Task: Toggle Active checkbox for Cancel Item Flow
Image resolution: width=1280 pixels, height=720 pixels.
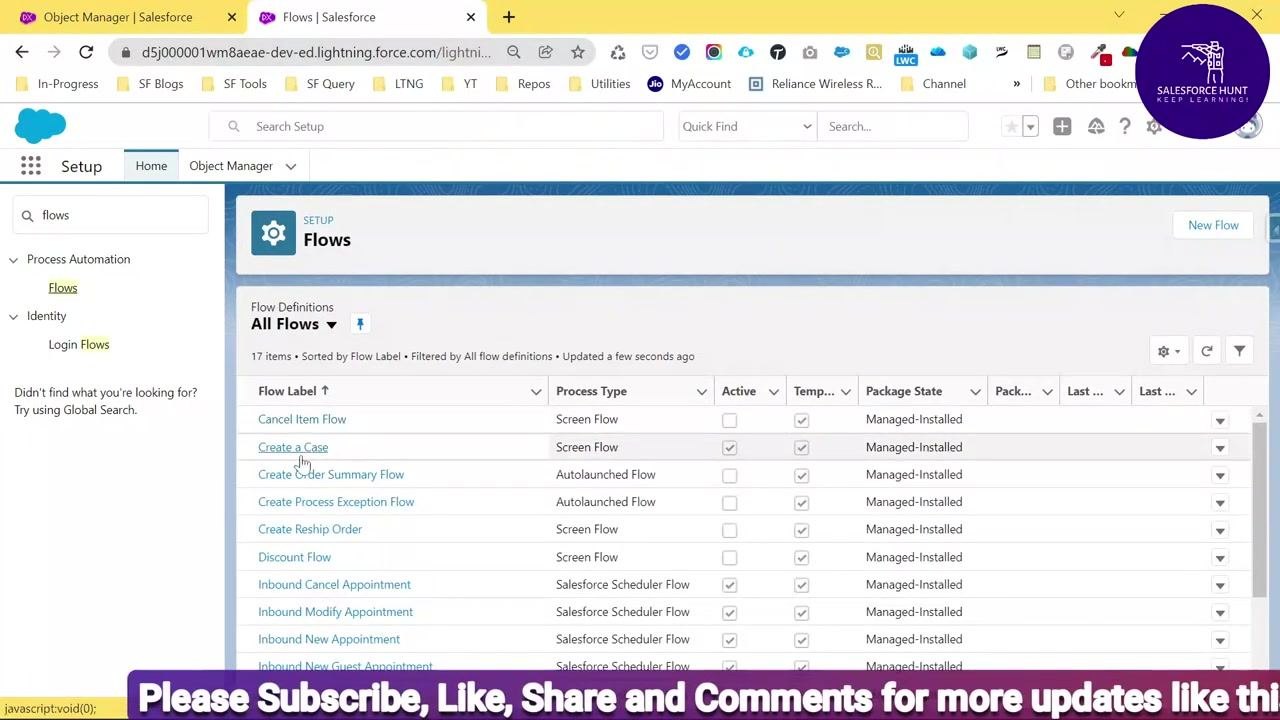Action: click(730, 421)
